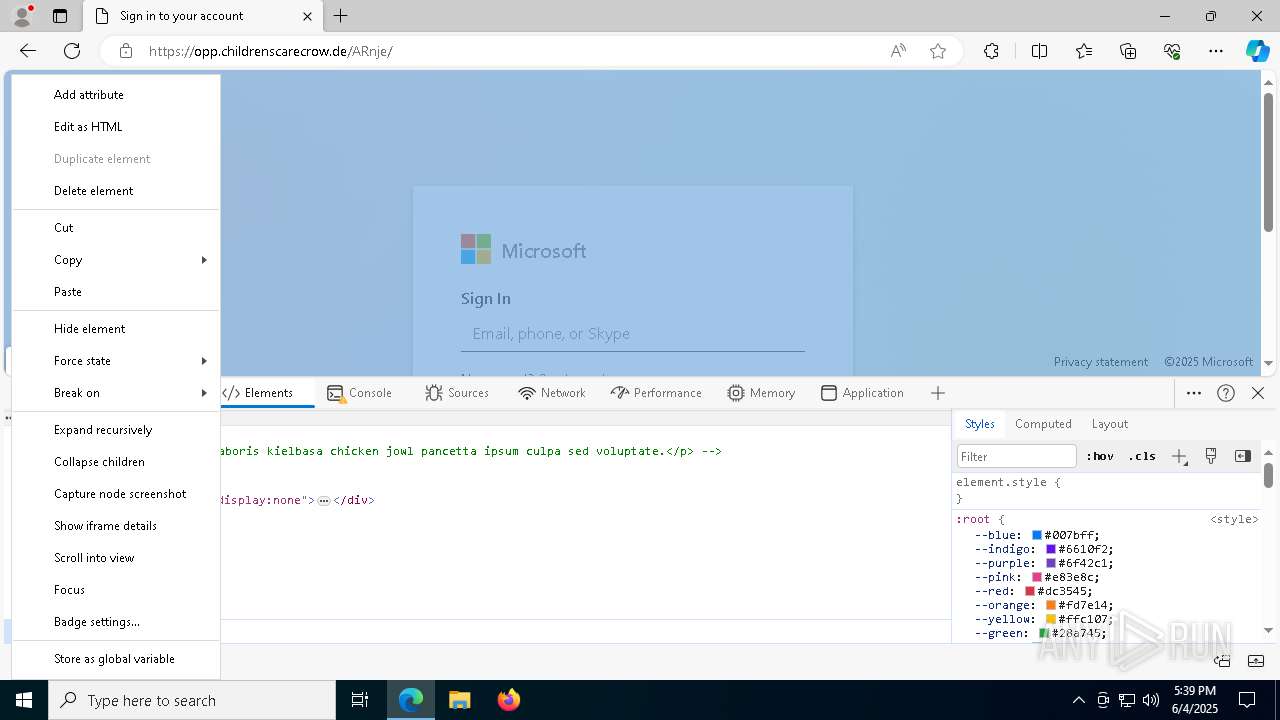The width and height of the screenshot is (1280, 720).
Task: Toggle element state with :hov
Action: (1100, 456)
